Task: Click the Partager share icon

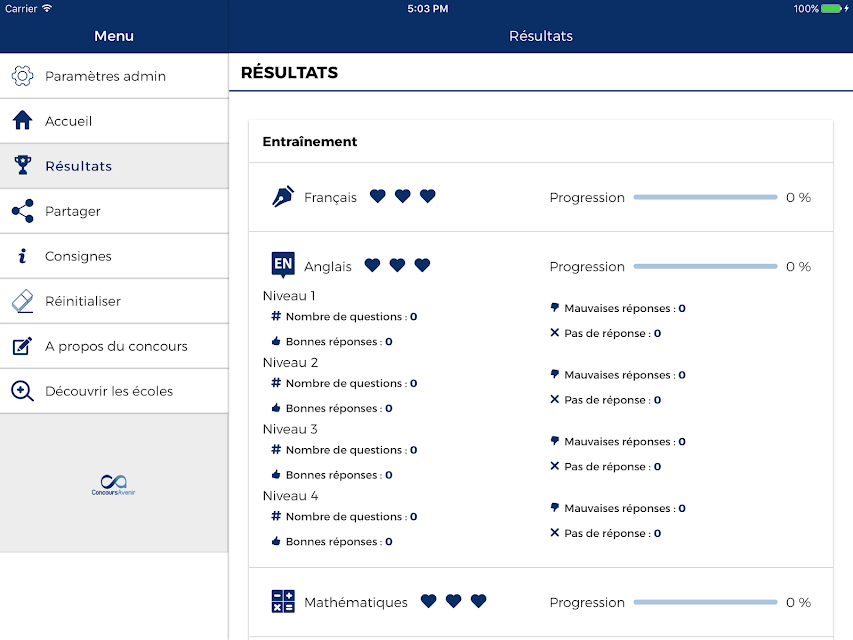Action: [x=22, y=211]
